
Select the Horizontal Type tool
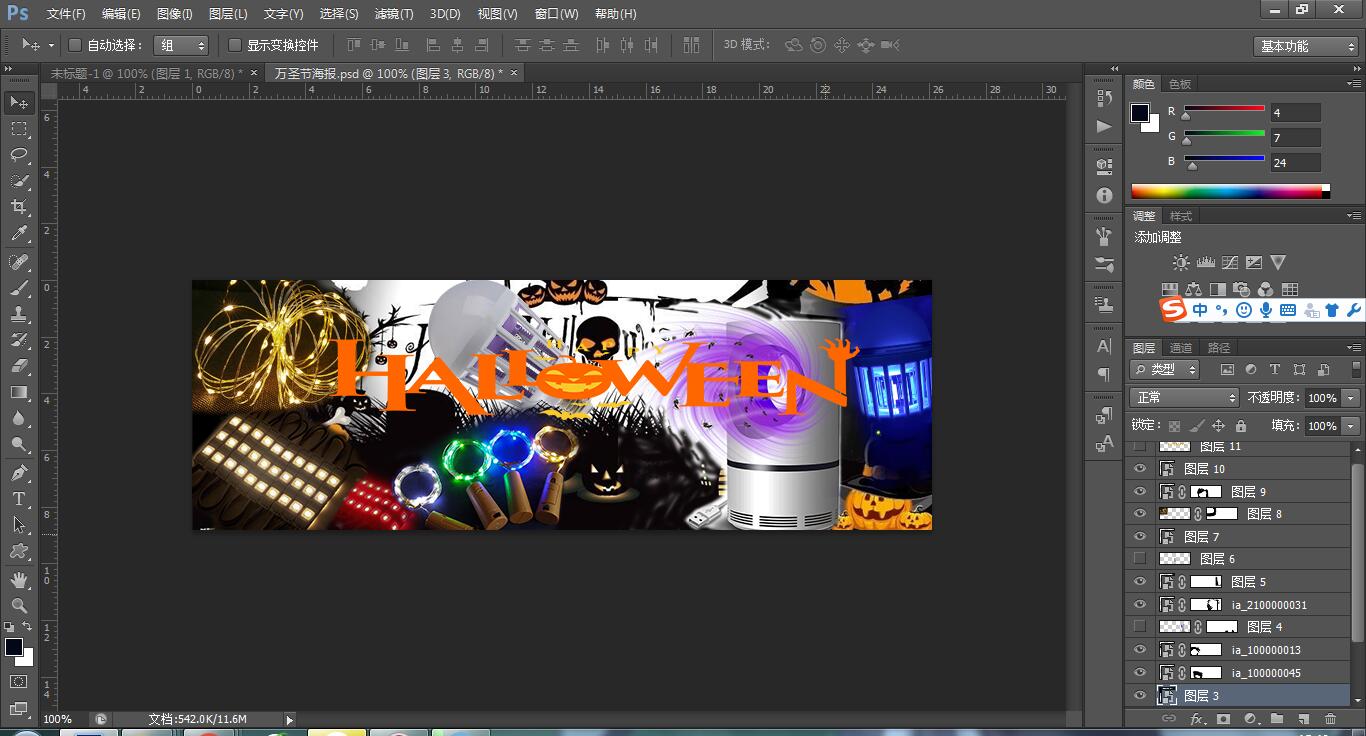coord(18,498)
